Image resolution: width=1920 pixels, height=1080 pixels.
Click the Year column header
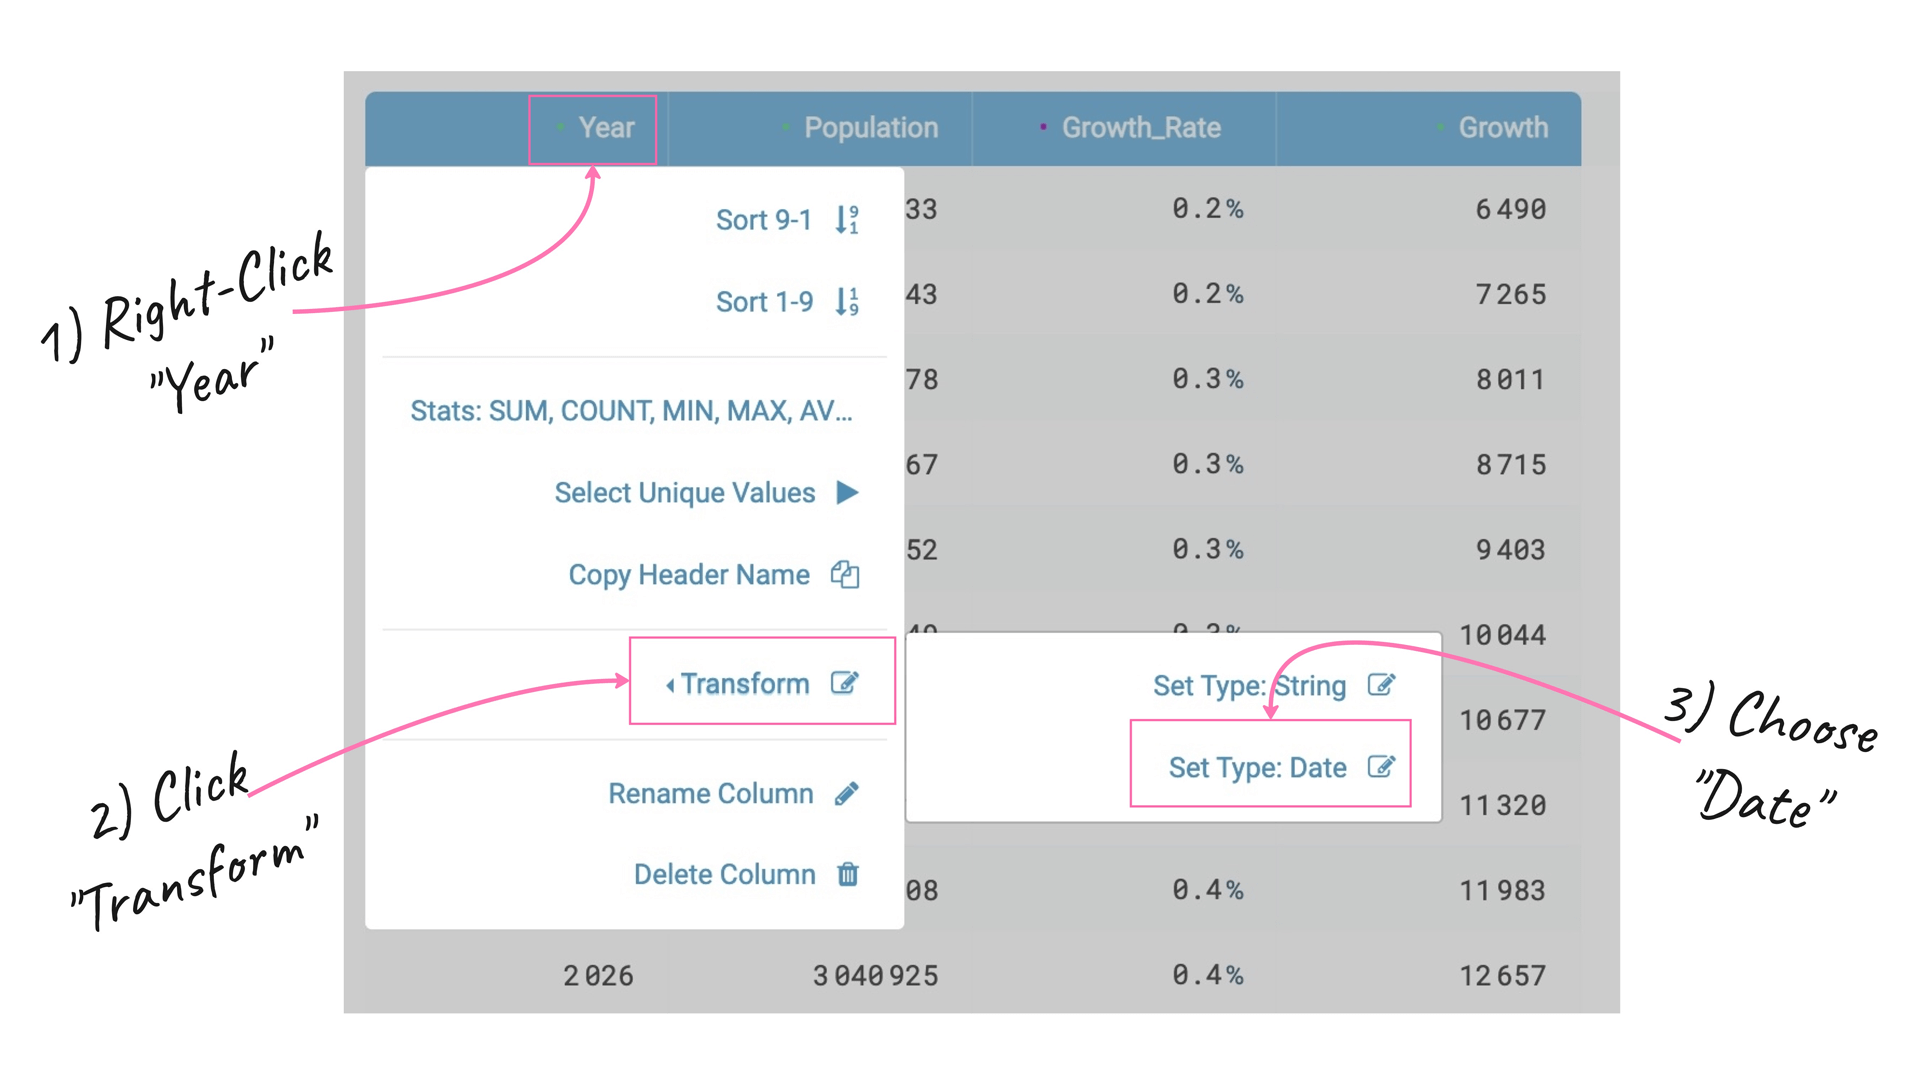click(606, 128)
